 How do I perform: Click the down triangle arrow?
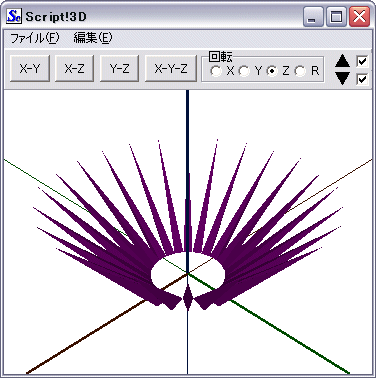pos(342,78)
